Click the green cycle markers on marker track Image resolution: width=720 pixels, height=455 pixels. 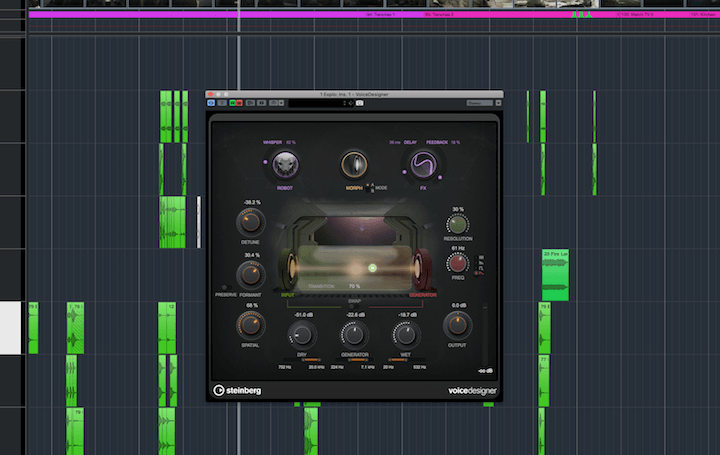tap(581, 15)
